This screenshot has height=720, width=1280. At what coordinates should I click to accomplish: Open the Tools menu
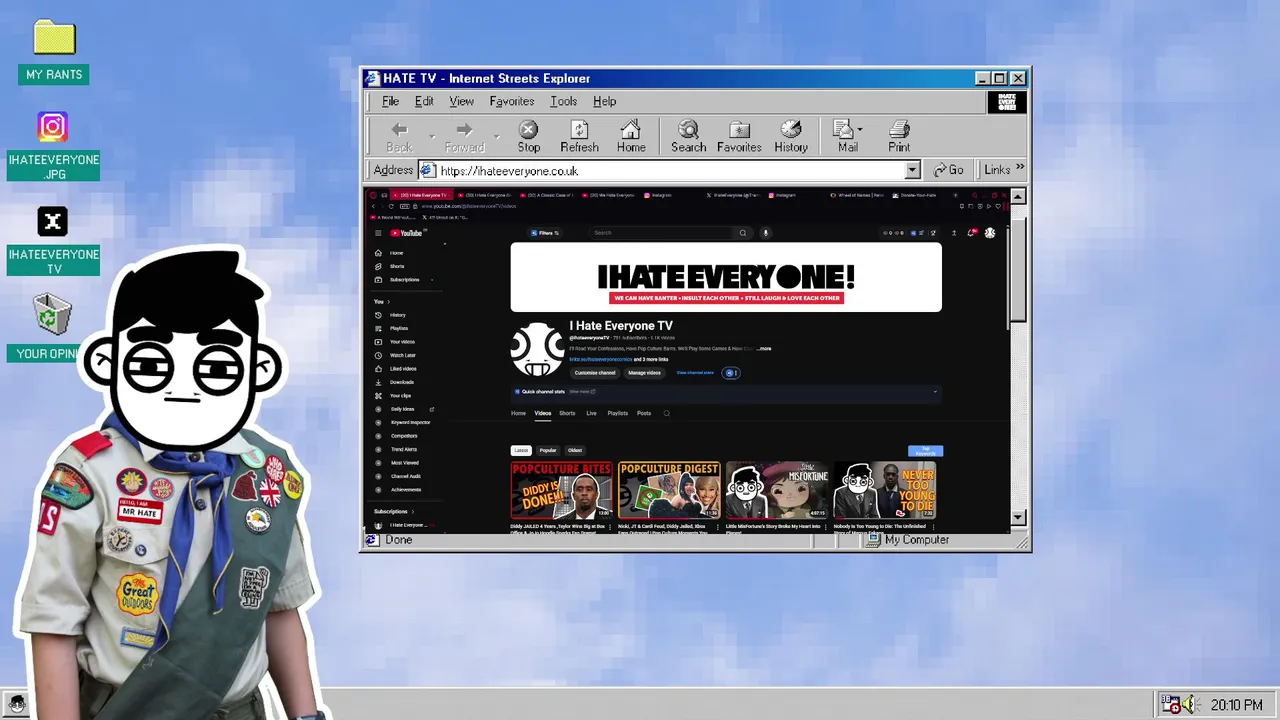coord(563,101)
